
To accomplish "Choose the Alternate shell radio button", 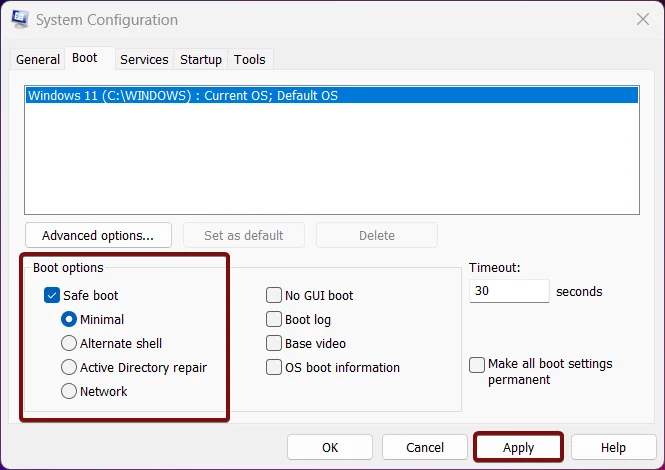I will (x=69, y=343).
